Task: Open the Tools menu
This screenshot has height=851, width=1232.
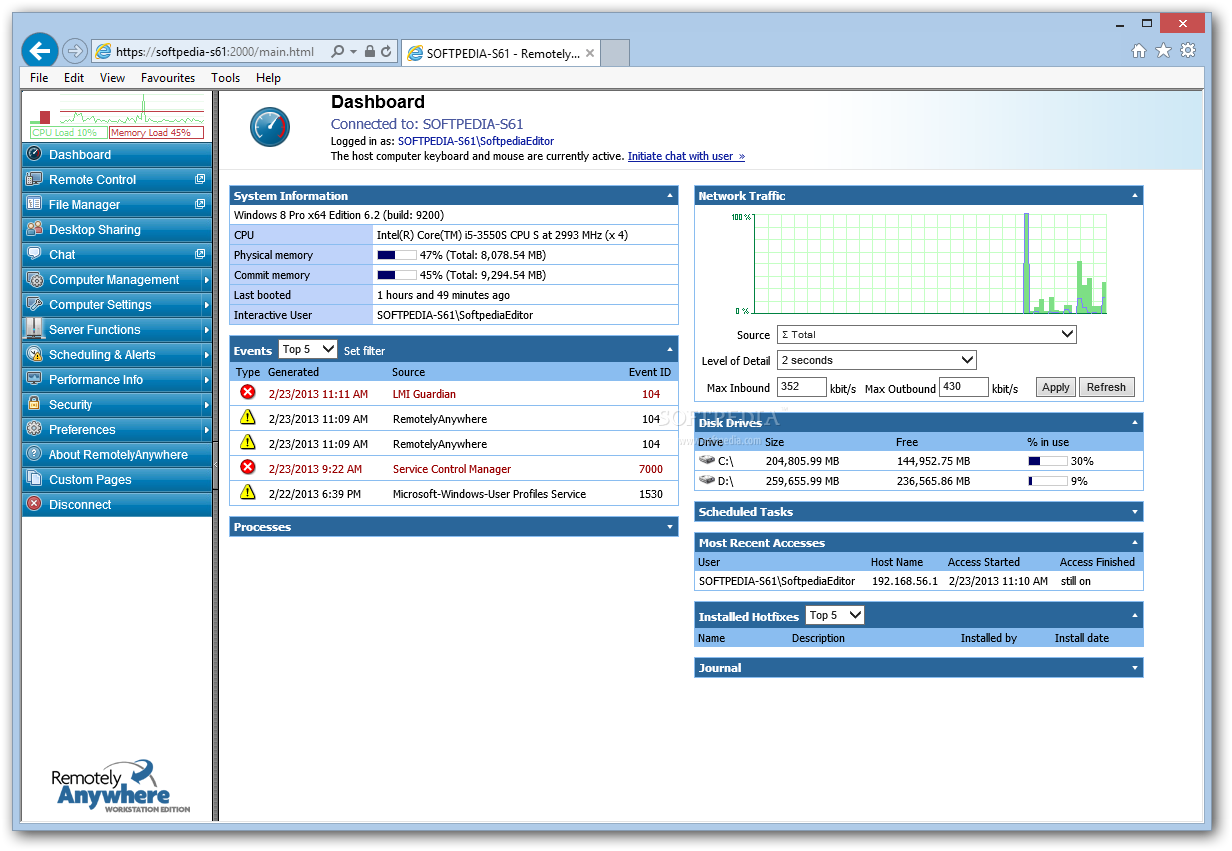Action: pos(225,78)
